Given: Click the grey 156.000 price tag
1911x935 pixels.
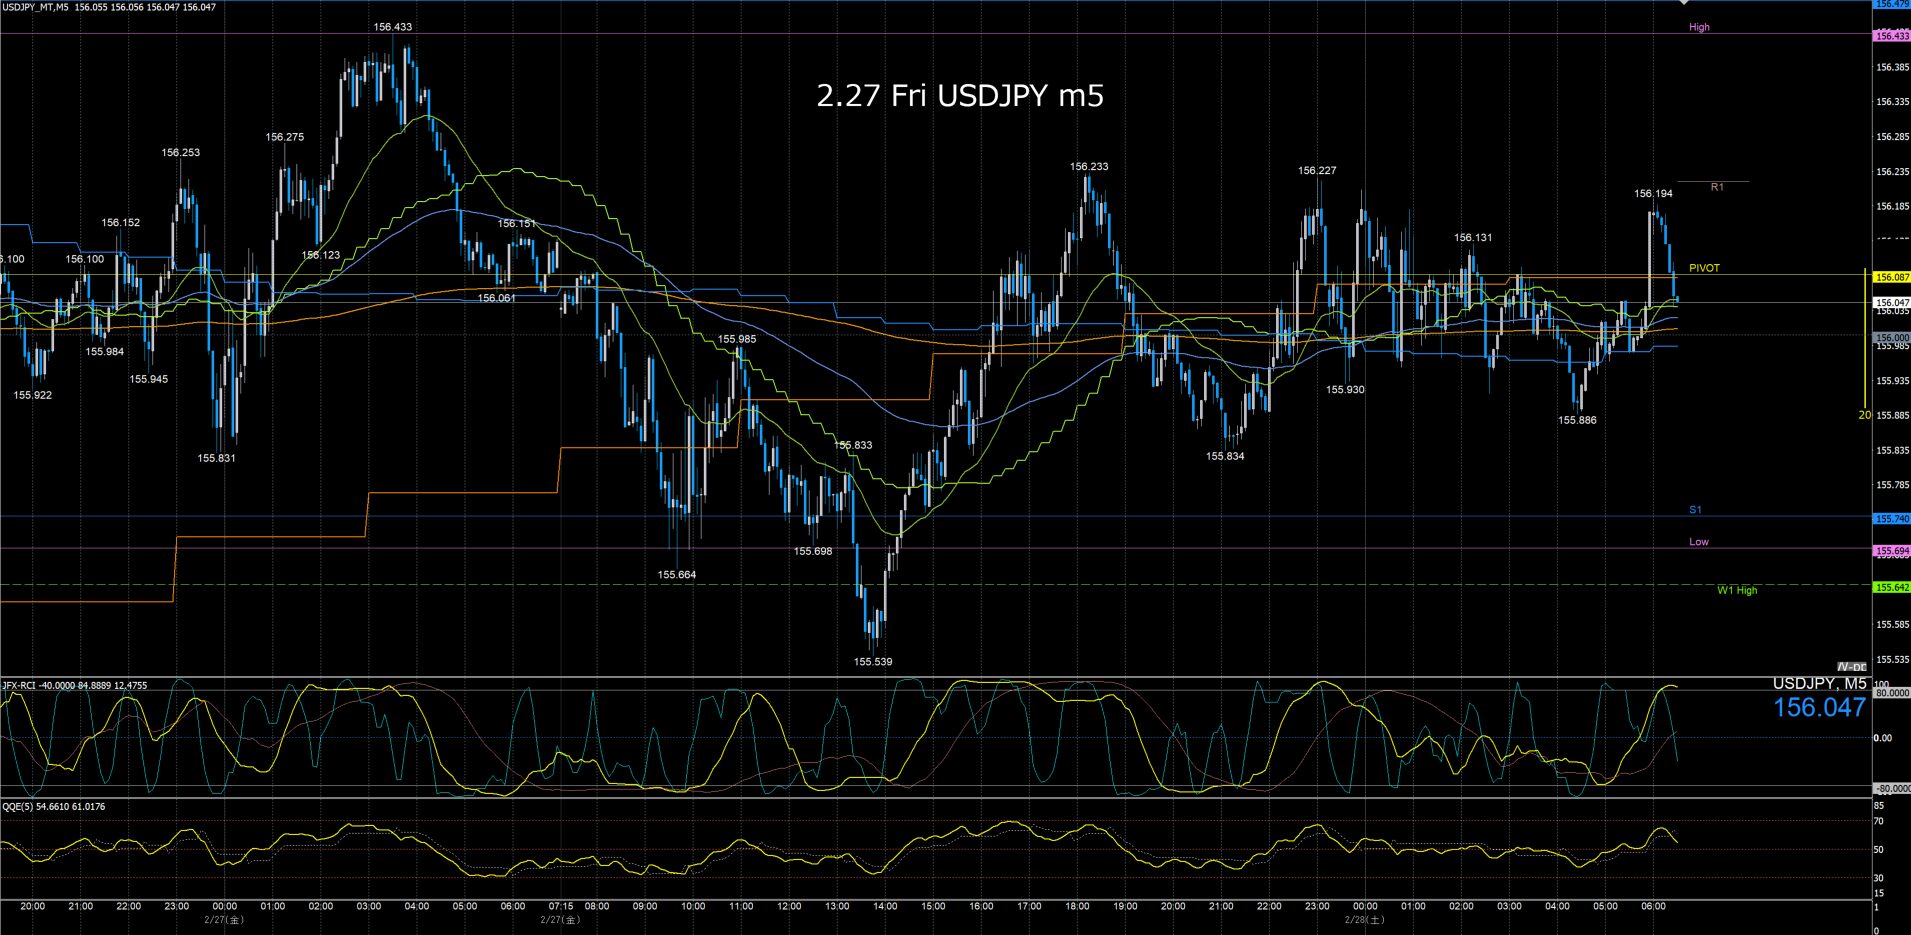Looking at the screenshot, I should (1891, 338).
